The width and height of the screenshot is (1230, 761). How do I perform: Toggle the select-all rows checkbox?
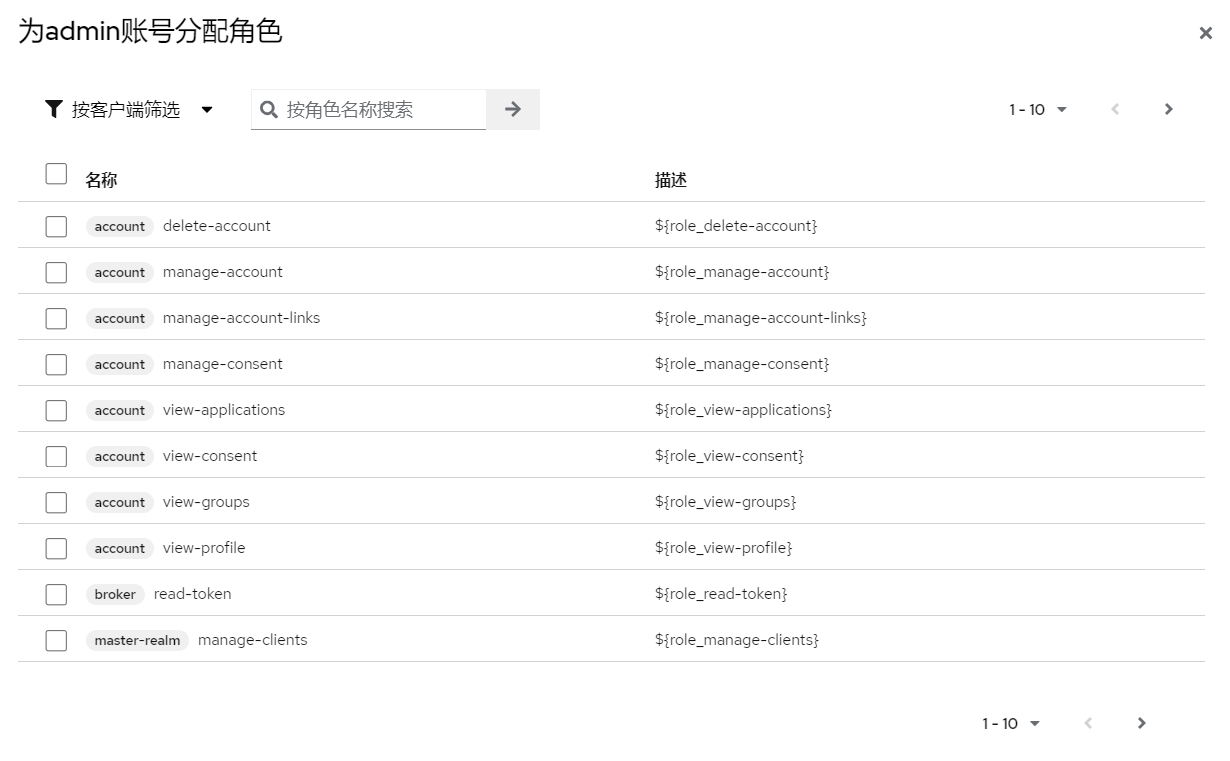click(x=56, y=174)
